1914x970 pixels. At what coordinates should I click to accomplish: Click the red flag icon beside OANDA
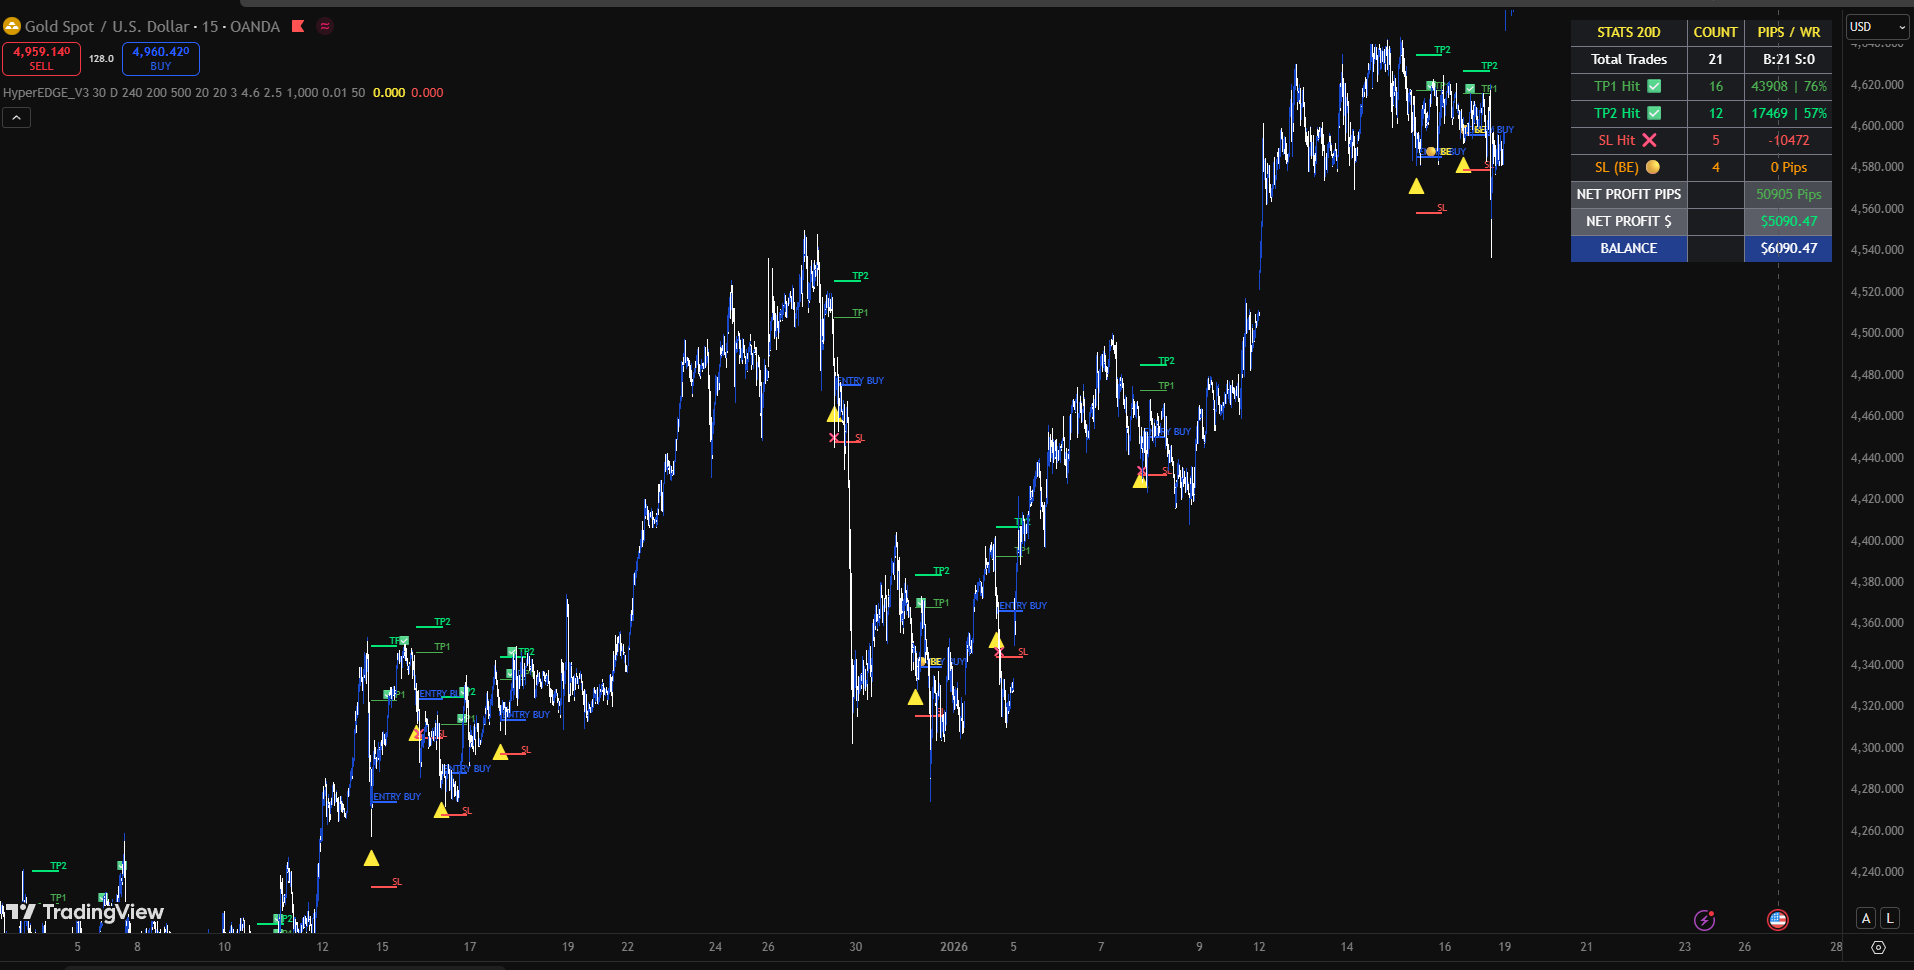click(x=298, y=26)
